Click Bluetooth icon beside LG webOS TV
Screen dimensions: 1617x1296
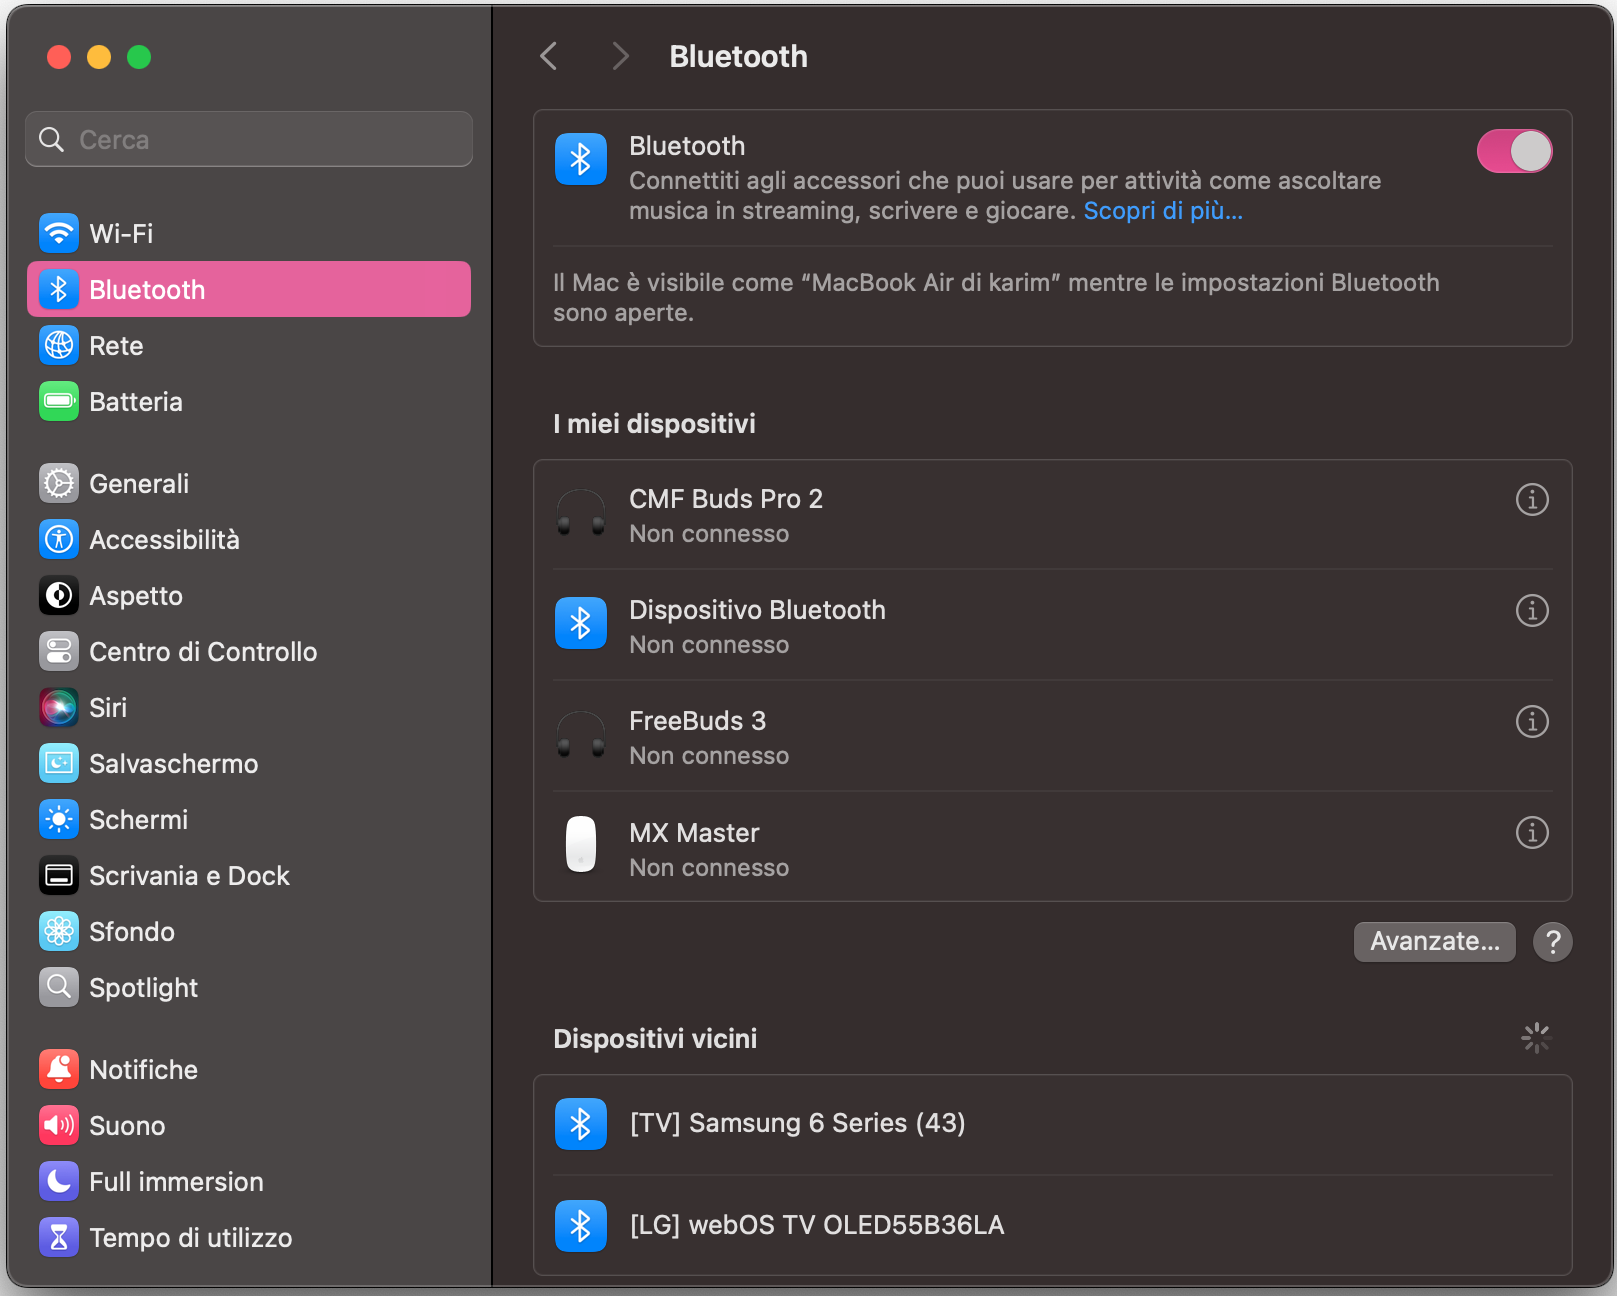[581, 1226]
